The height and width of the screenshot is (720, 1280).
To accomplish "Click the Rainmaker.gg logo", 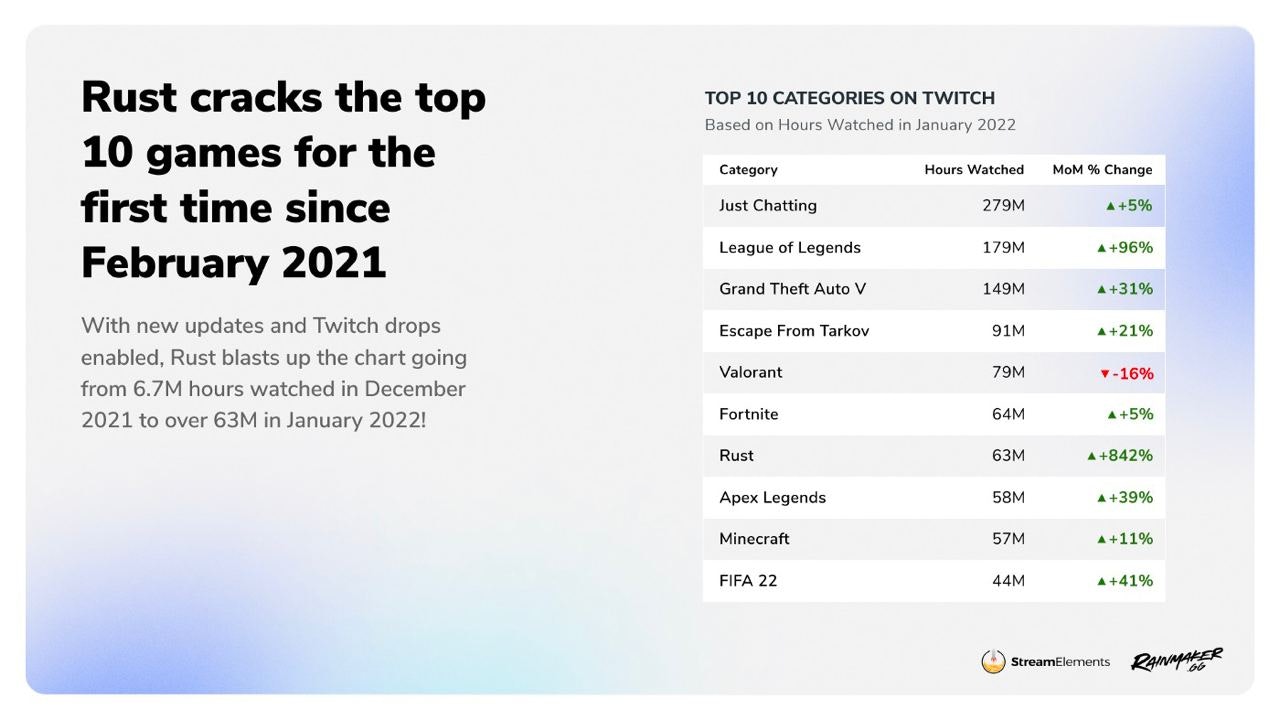I will click(x=1177, y=661).
